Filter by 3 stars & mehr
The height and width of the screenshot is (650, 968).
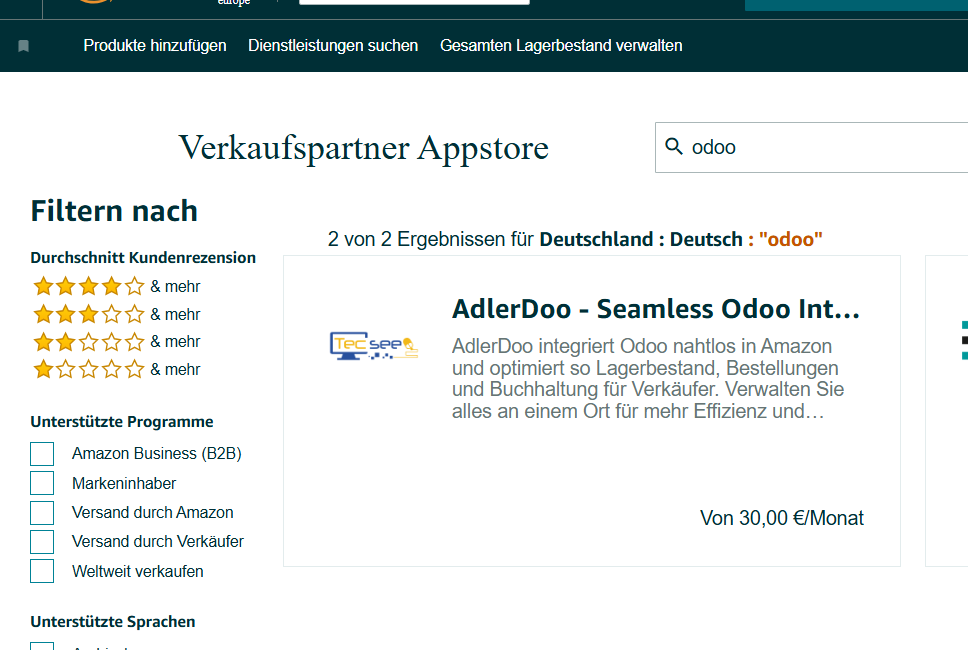point(116,314)
